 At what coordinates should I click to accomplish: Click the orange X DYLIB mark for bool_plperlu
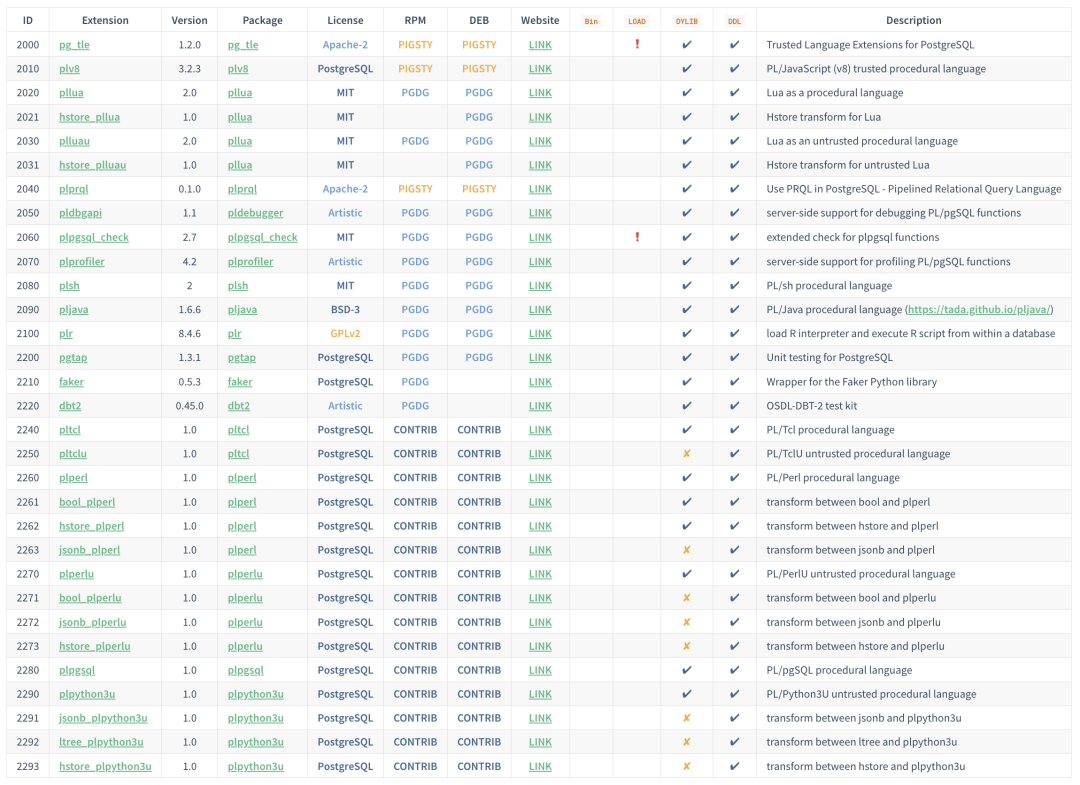point(687,598)
